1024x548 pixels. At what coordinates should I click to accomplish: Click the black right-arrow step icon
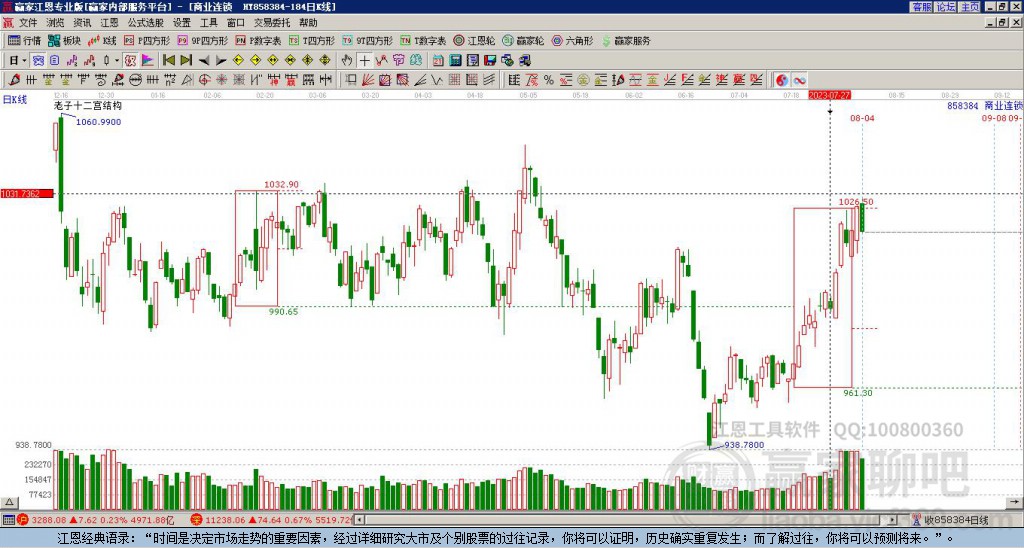click(x=221, y=60)
